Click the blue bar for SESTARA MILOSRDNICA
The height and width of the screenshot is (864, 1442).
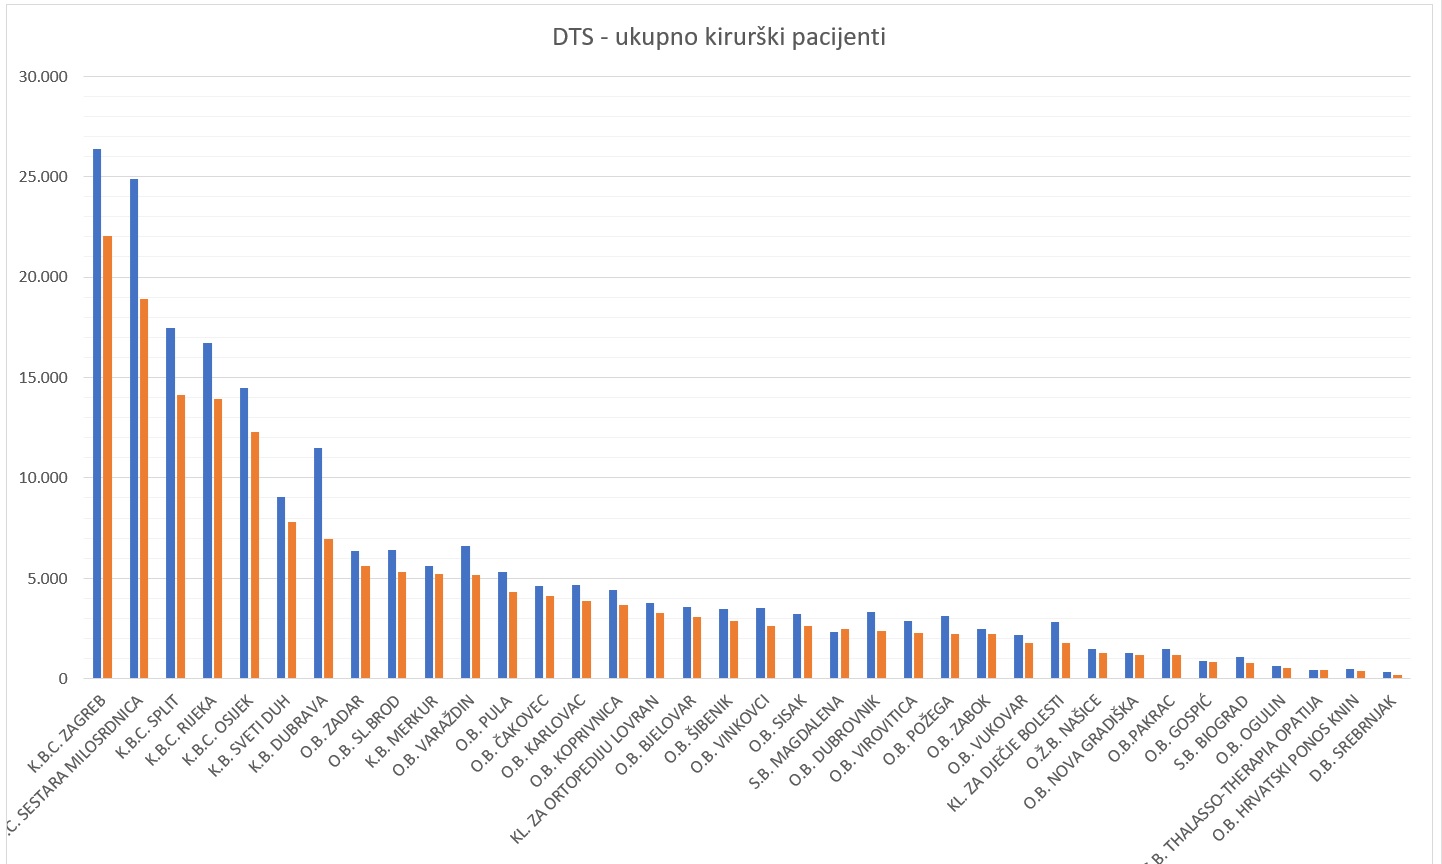[x=134, y=428]
